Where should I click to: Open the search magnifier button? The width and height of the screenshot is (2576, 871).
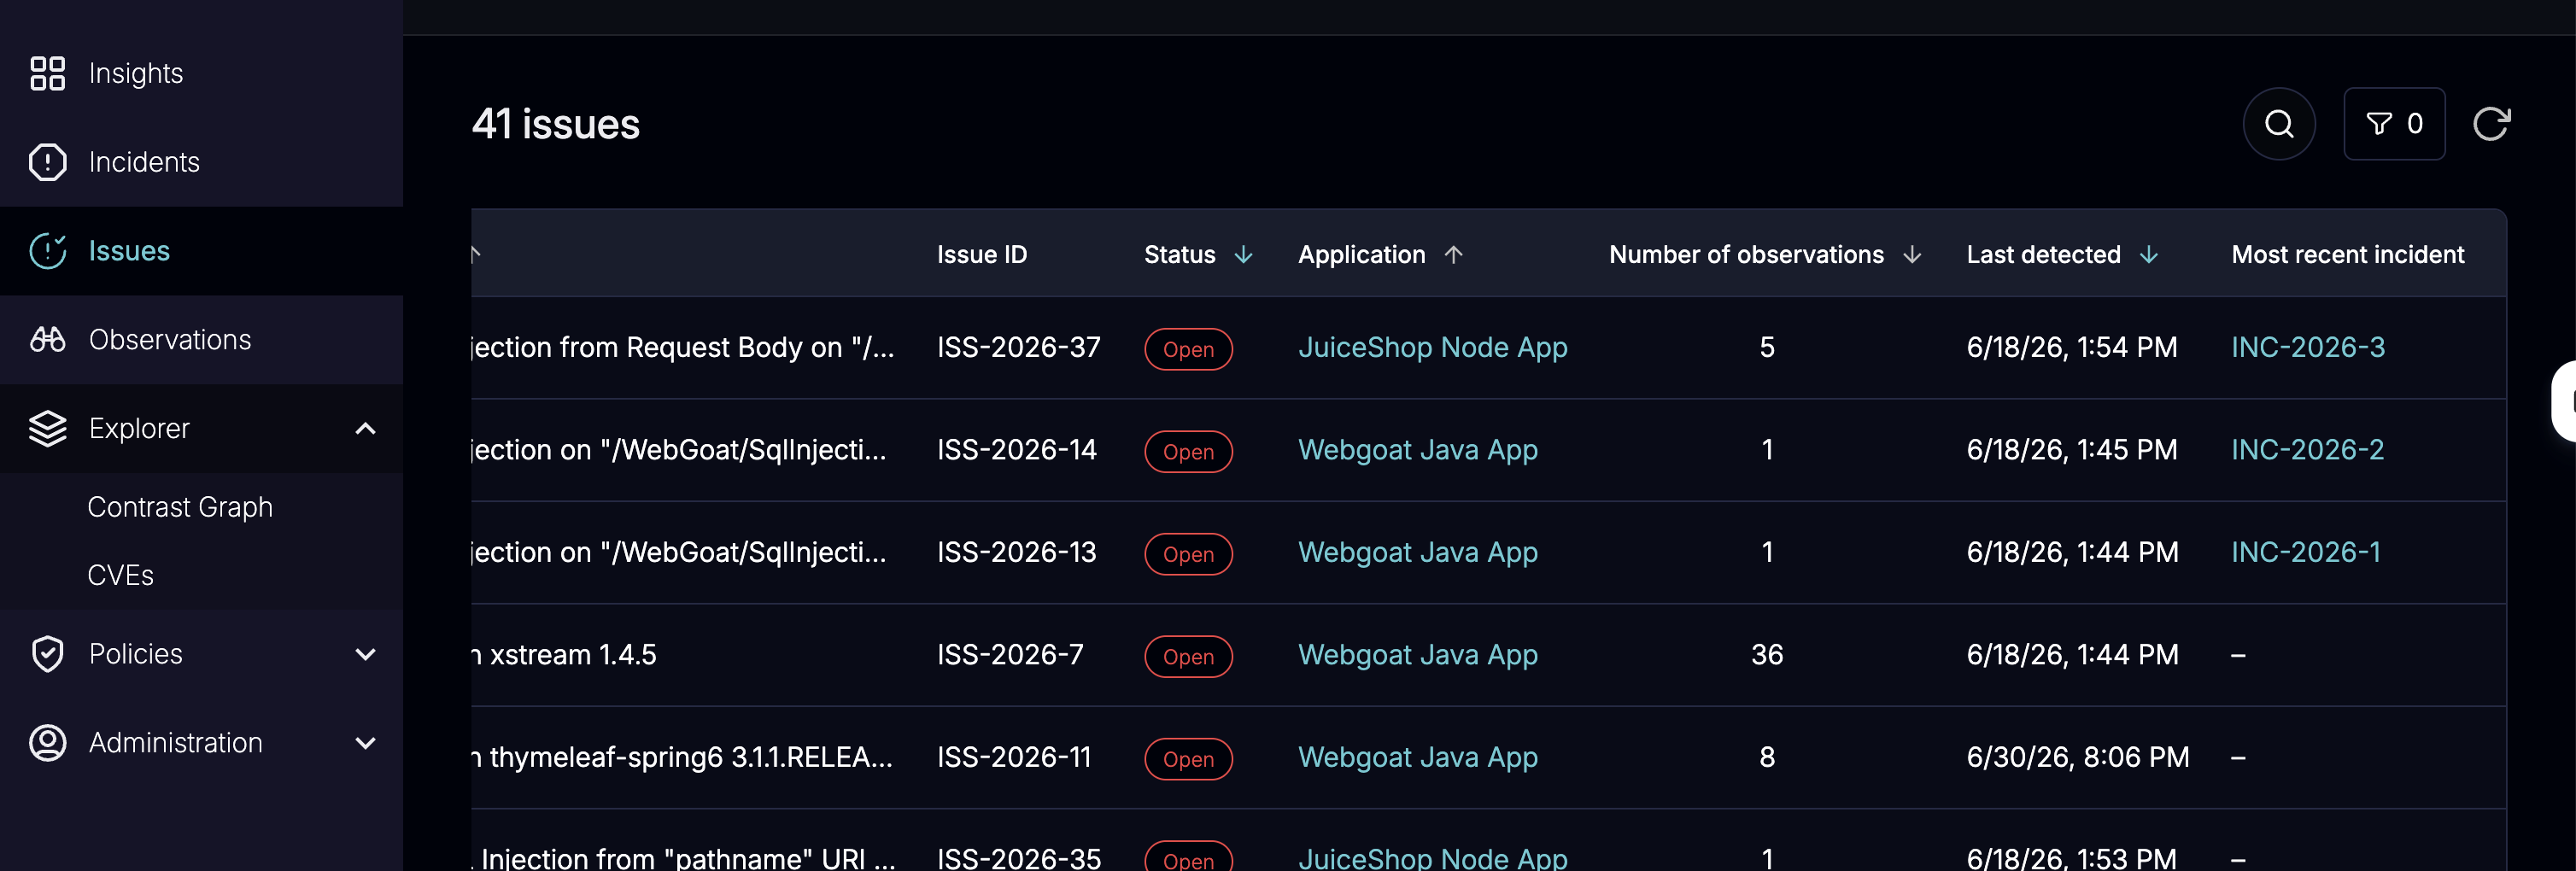tap(2279, 124)
